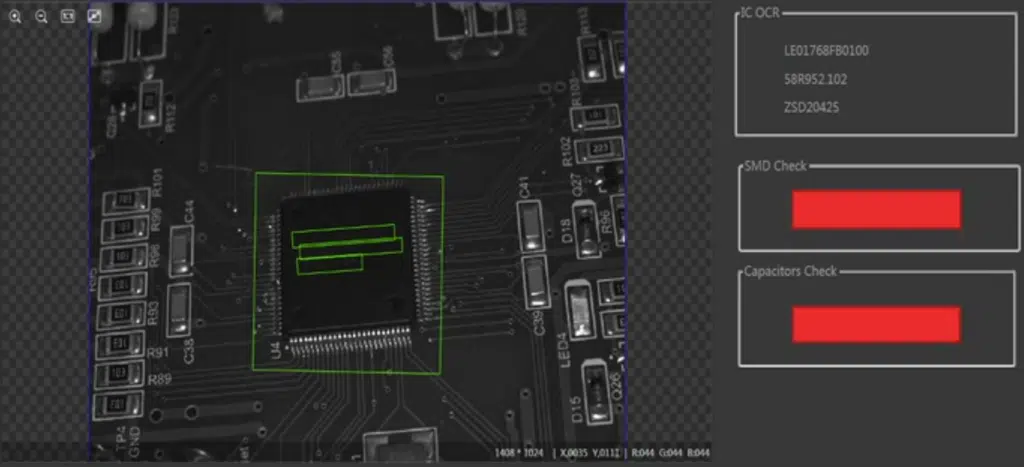Click the Capacitors Check panel label
1024x467 pixels.
click(x=790, y=271)
